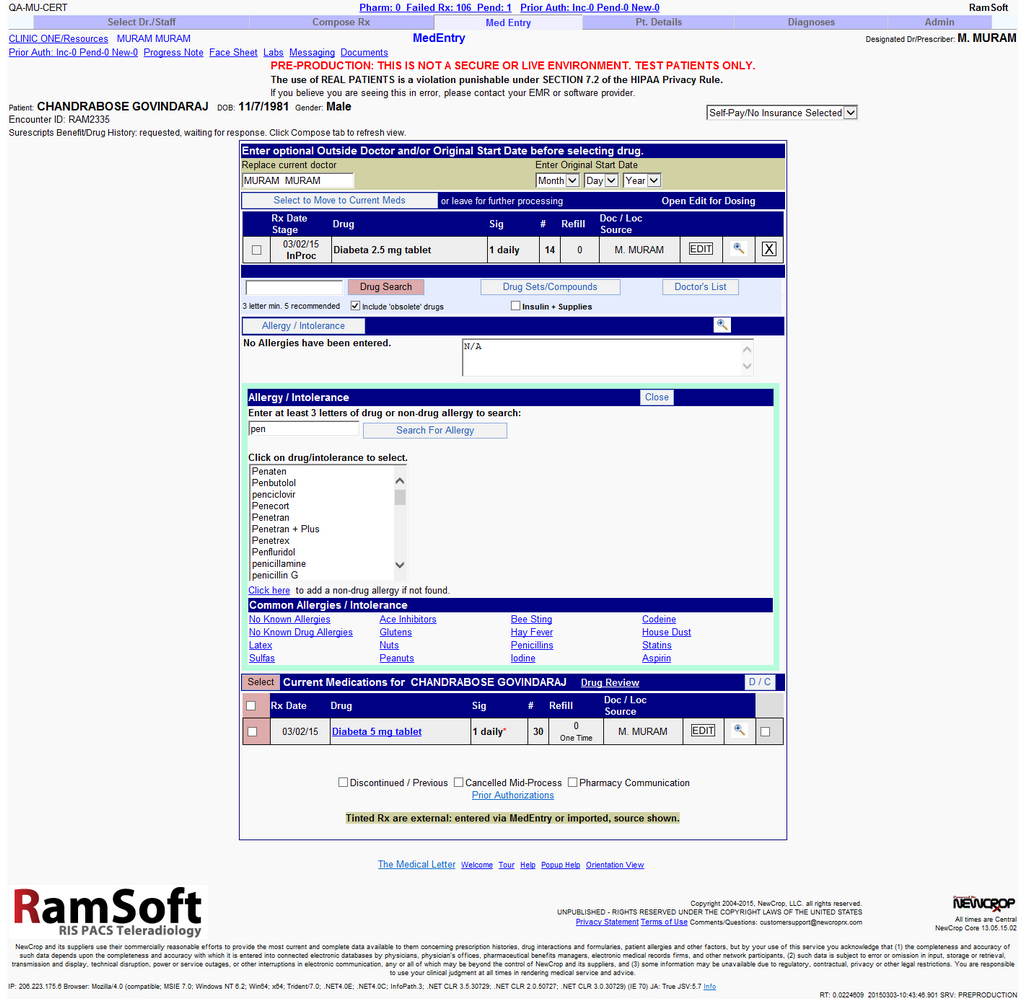The width and height of the screenshot is (1024, 999).
Task: Enable the Insulin + Supplies checkbox
Action: coord(515,305)
